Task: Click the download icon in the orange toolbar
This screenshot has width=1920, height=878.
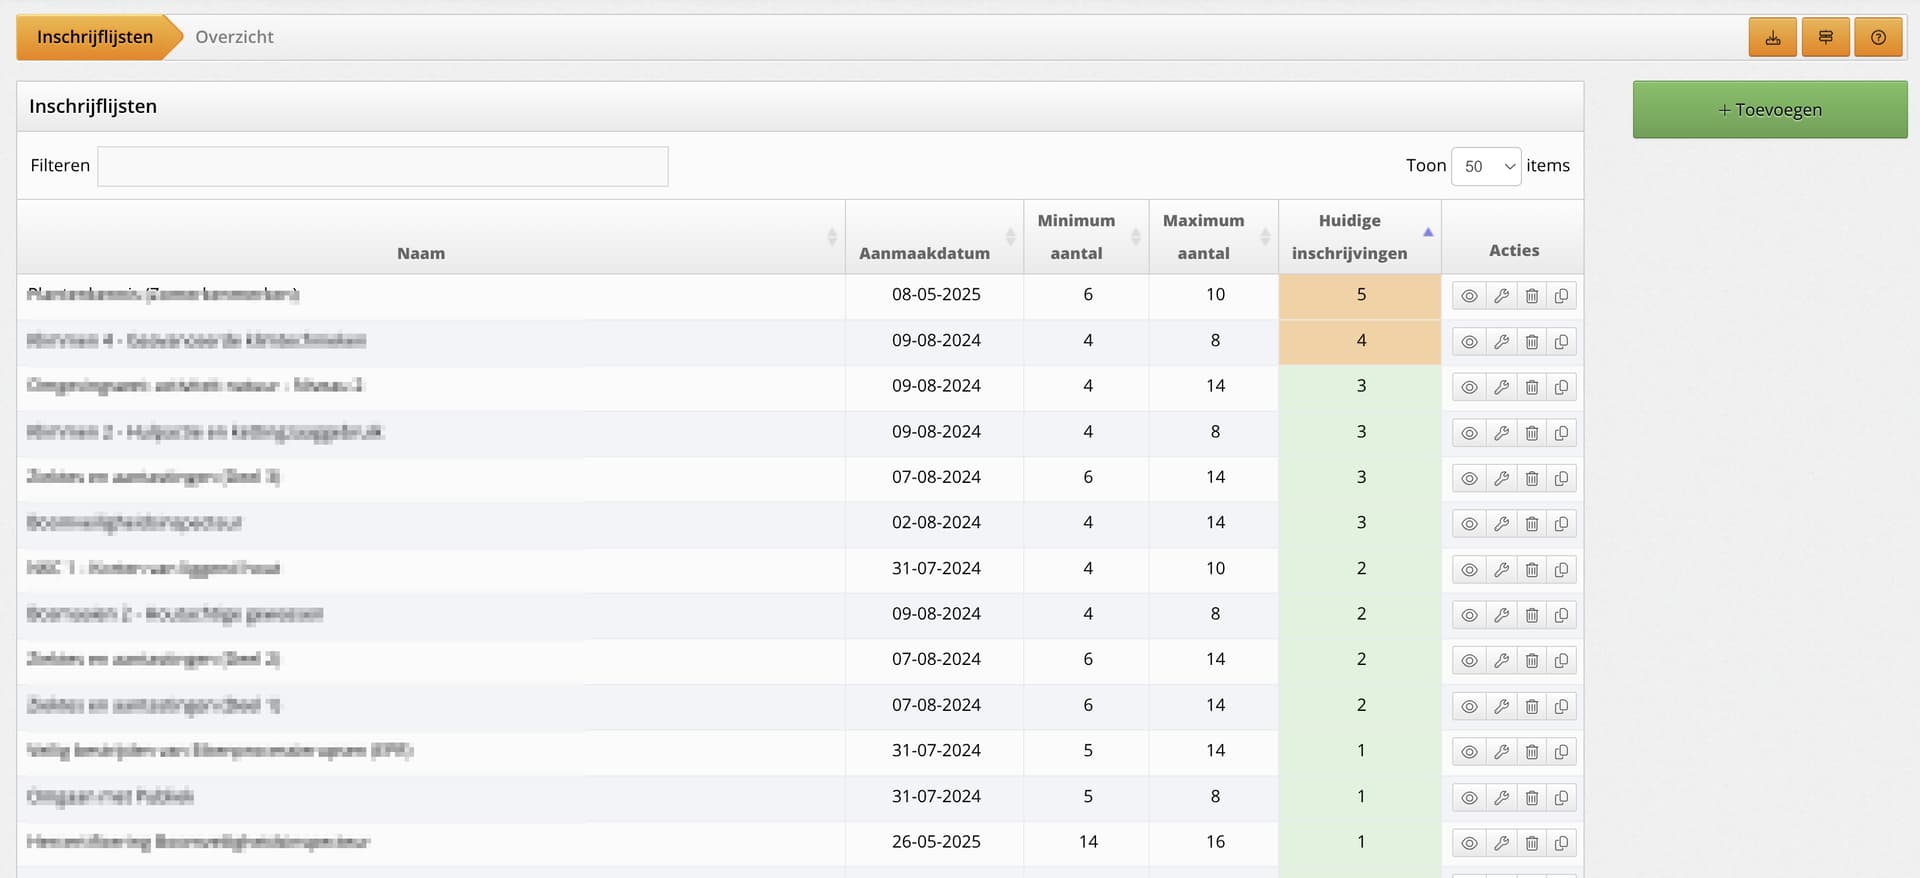Action: click(1772, 38)
